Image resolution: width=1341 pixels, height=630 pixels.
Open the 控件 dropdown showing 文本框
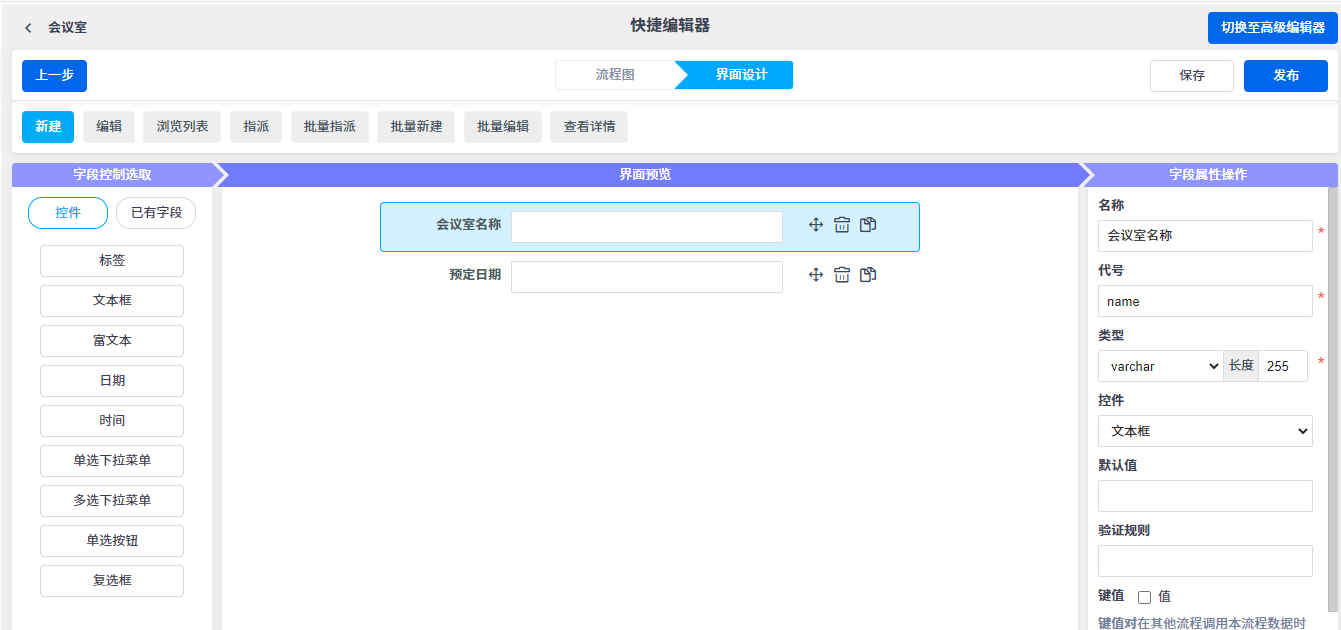pos(1205,431)
